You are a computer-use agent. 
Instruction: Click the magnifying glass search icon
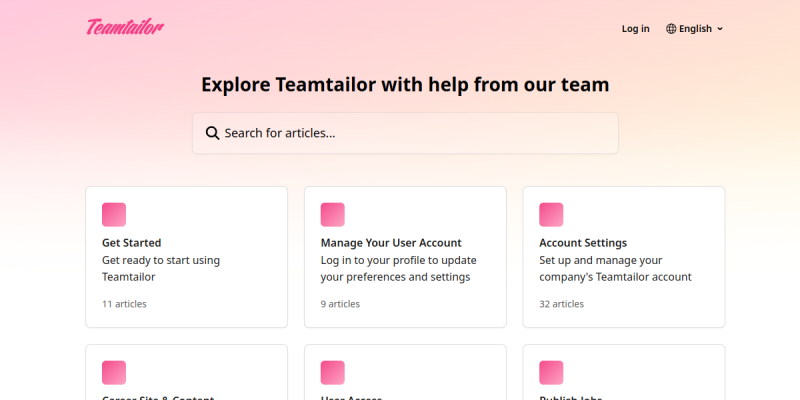pos(212,133)
